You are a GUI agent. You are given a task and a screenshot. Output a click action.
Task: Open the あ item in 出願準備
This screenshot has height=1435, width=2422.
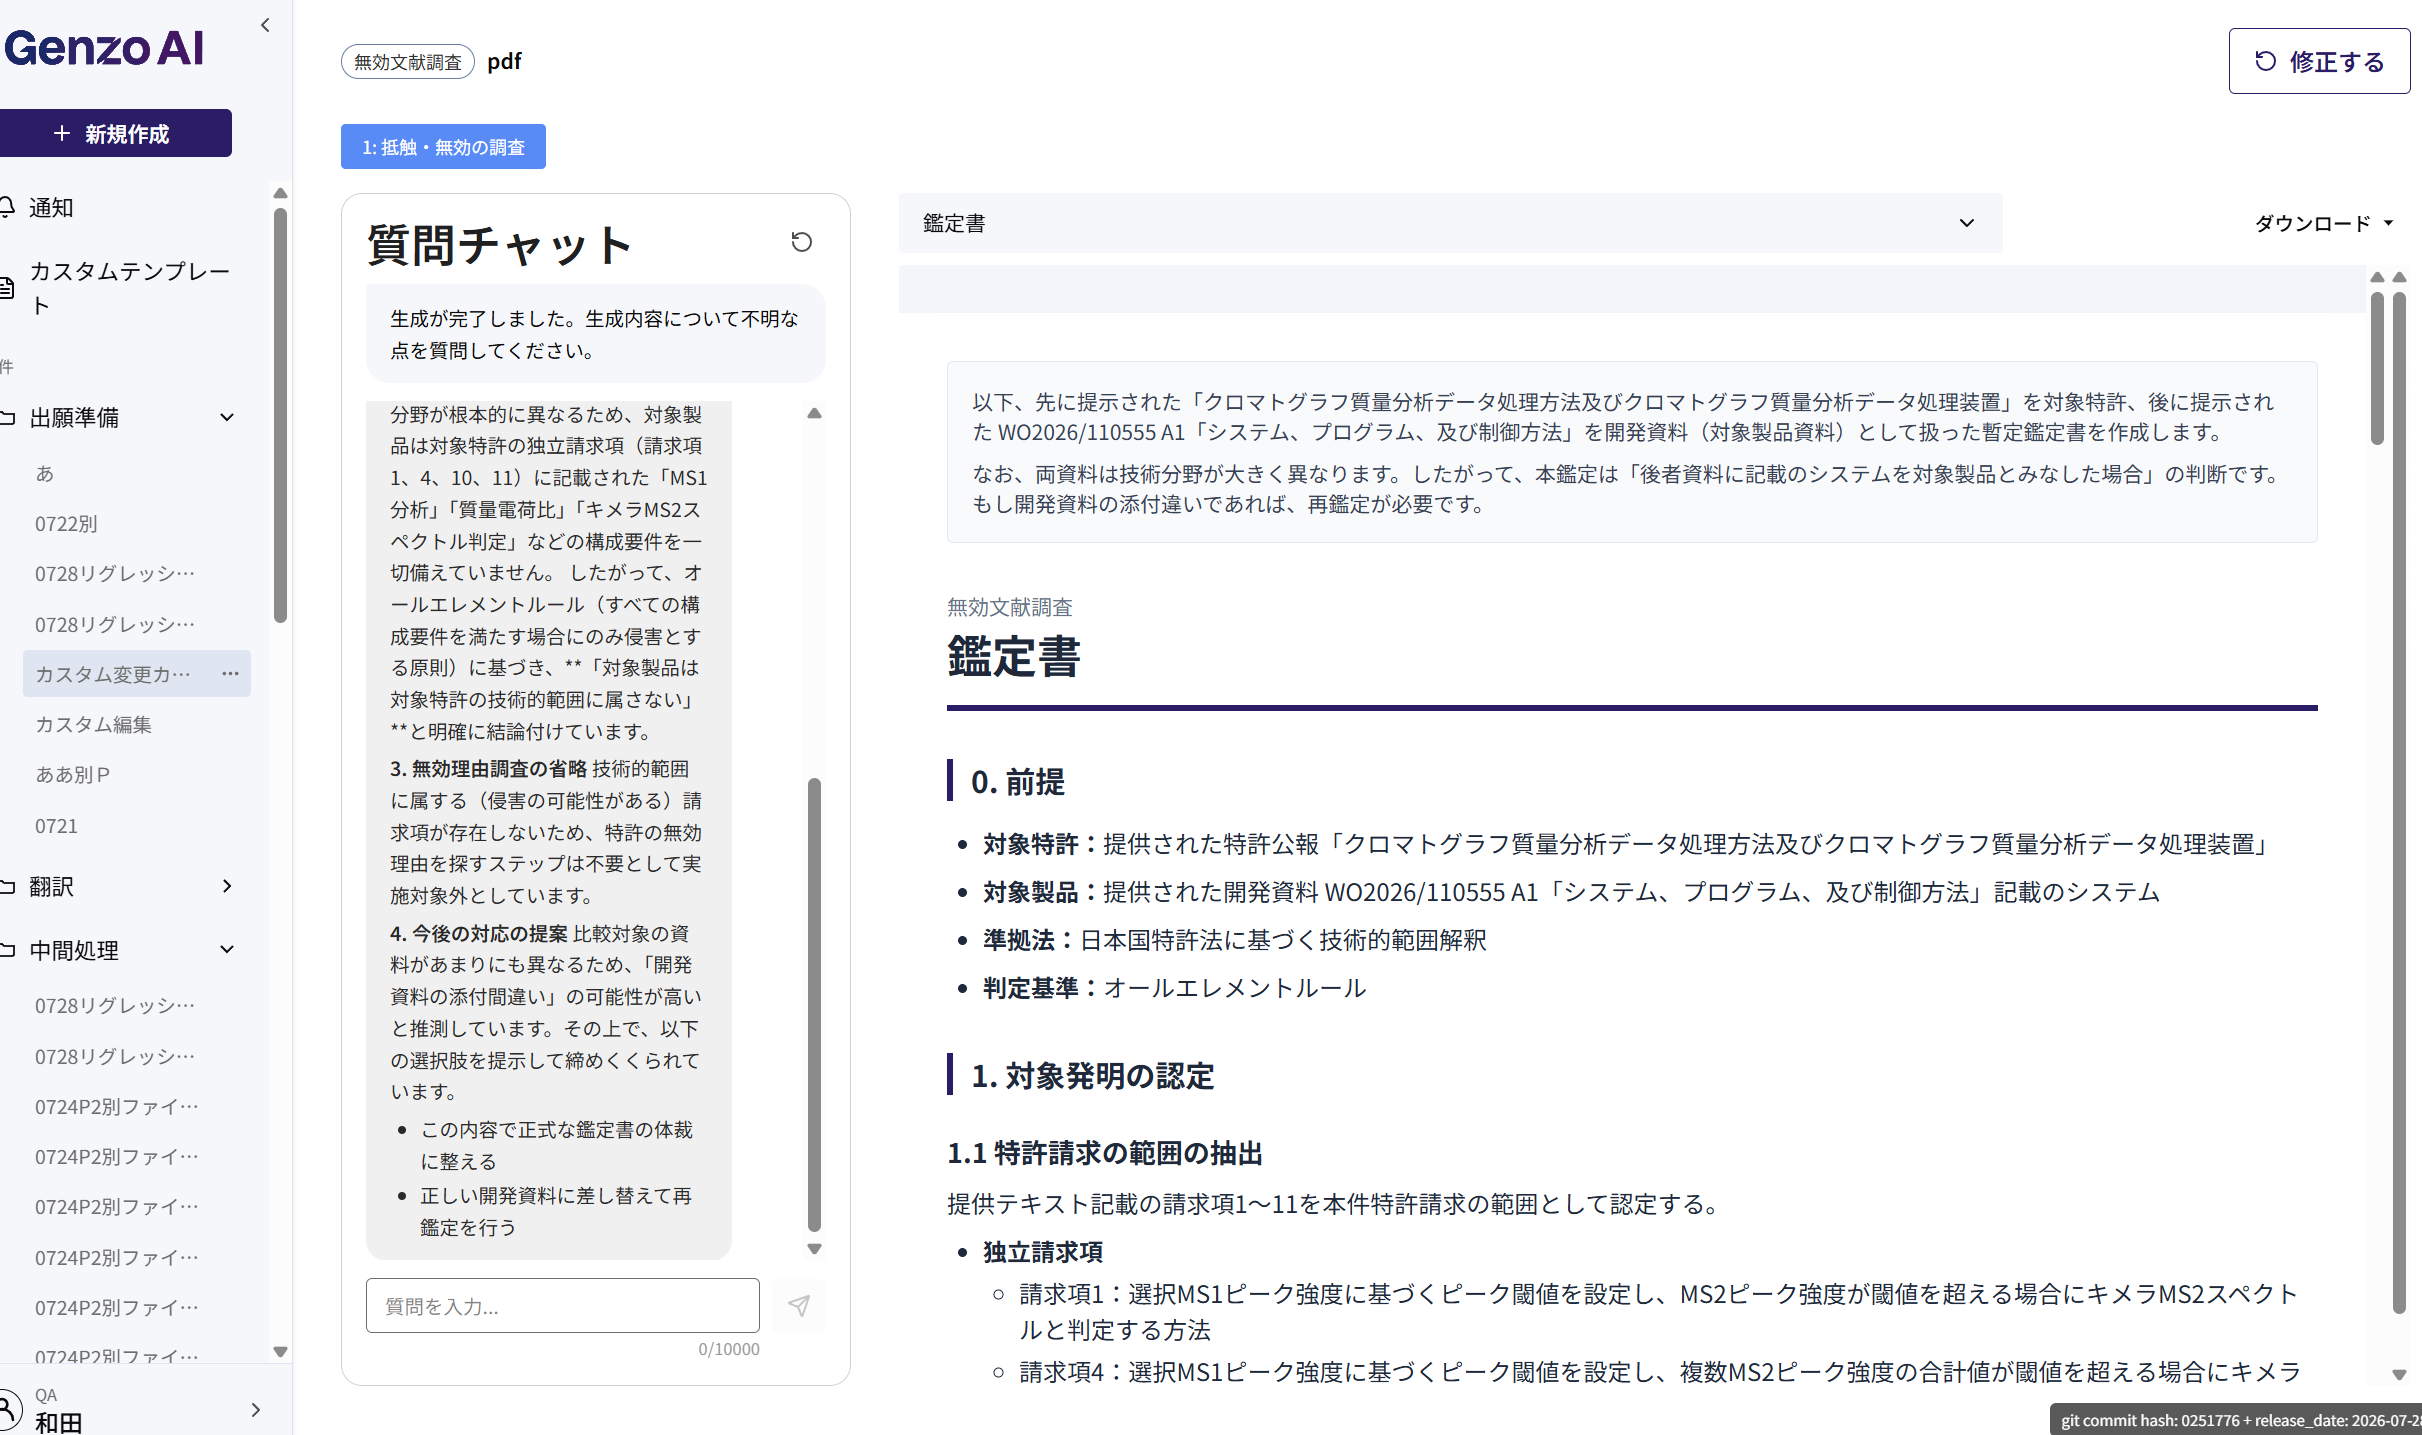coord(45,473)
